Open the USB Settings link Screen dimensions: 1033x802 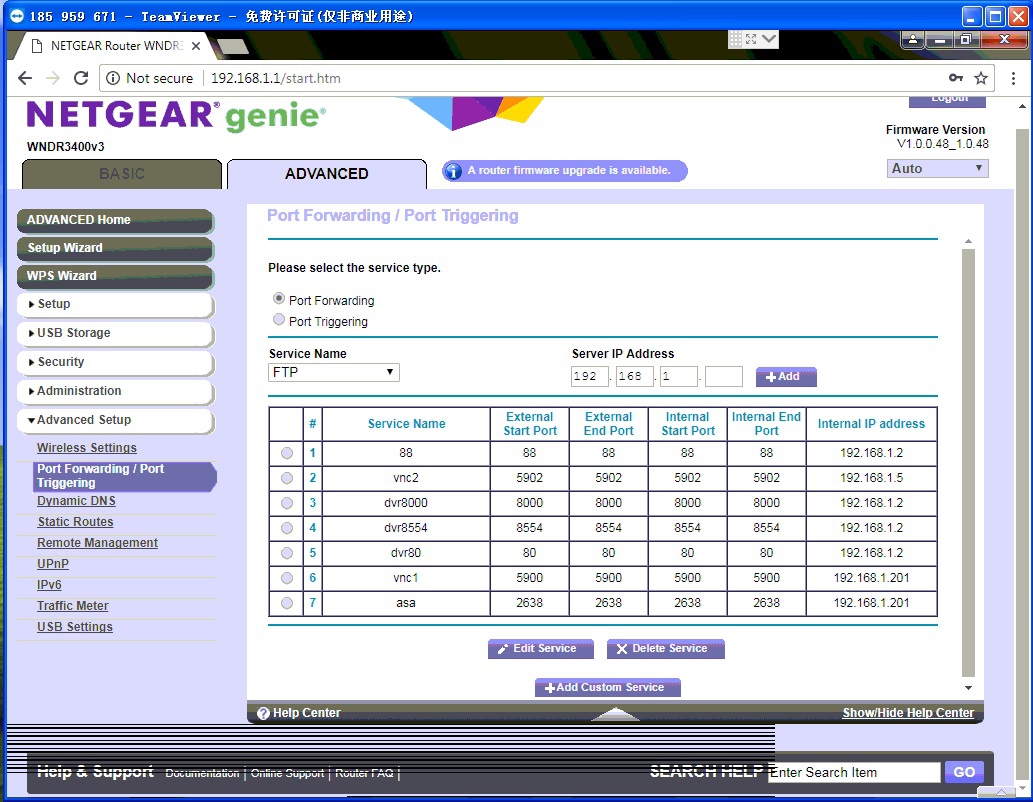tap(74, 627)
